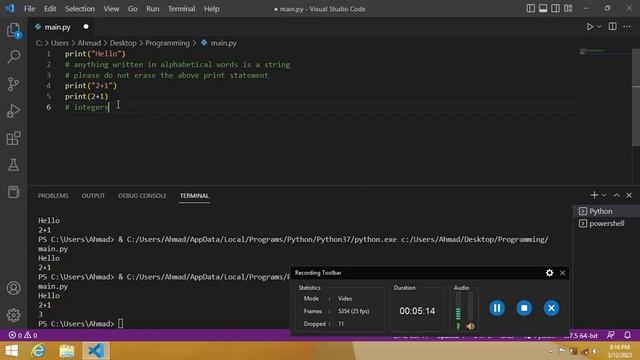Open the notifications bell in status bar

[627, 335]
